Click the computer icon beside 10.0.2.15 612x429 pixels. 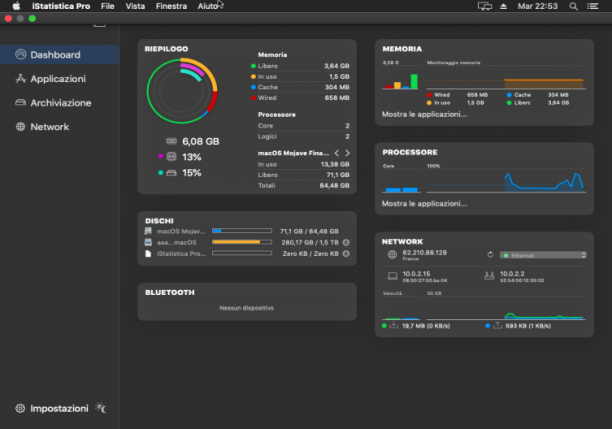click(392, 276)
